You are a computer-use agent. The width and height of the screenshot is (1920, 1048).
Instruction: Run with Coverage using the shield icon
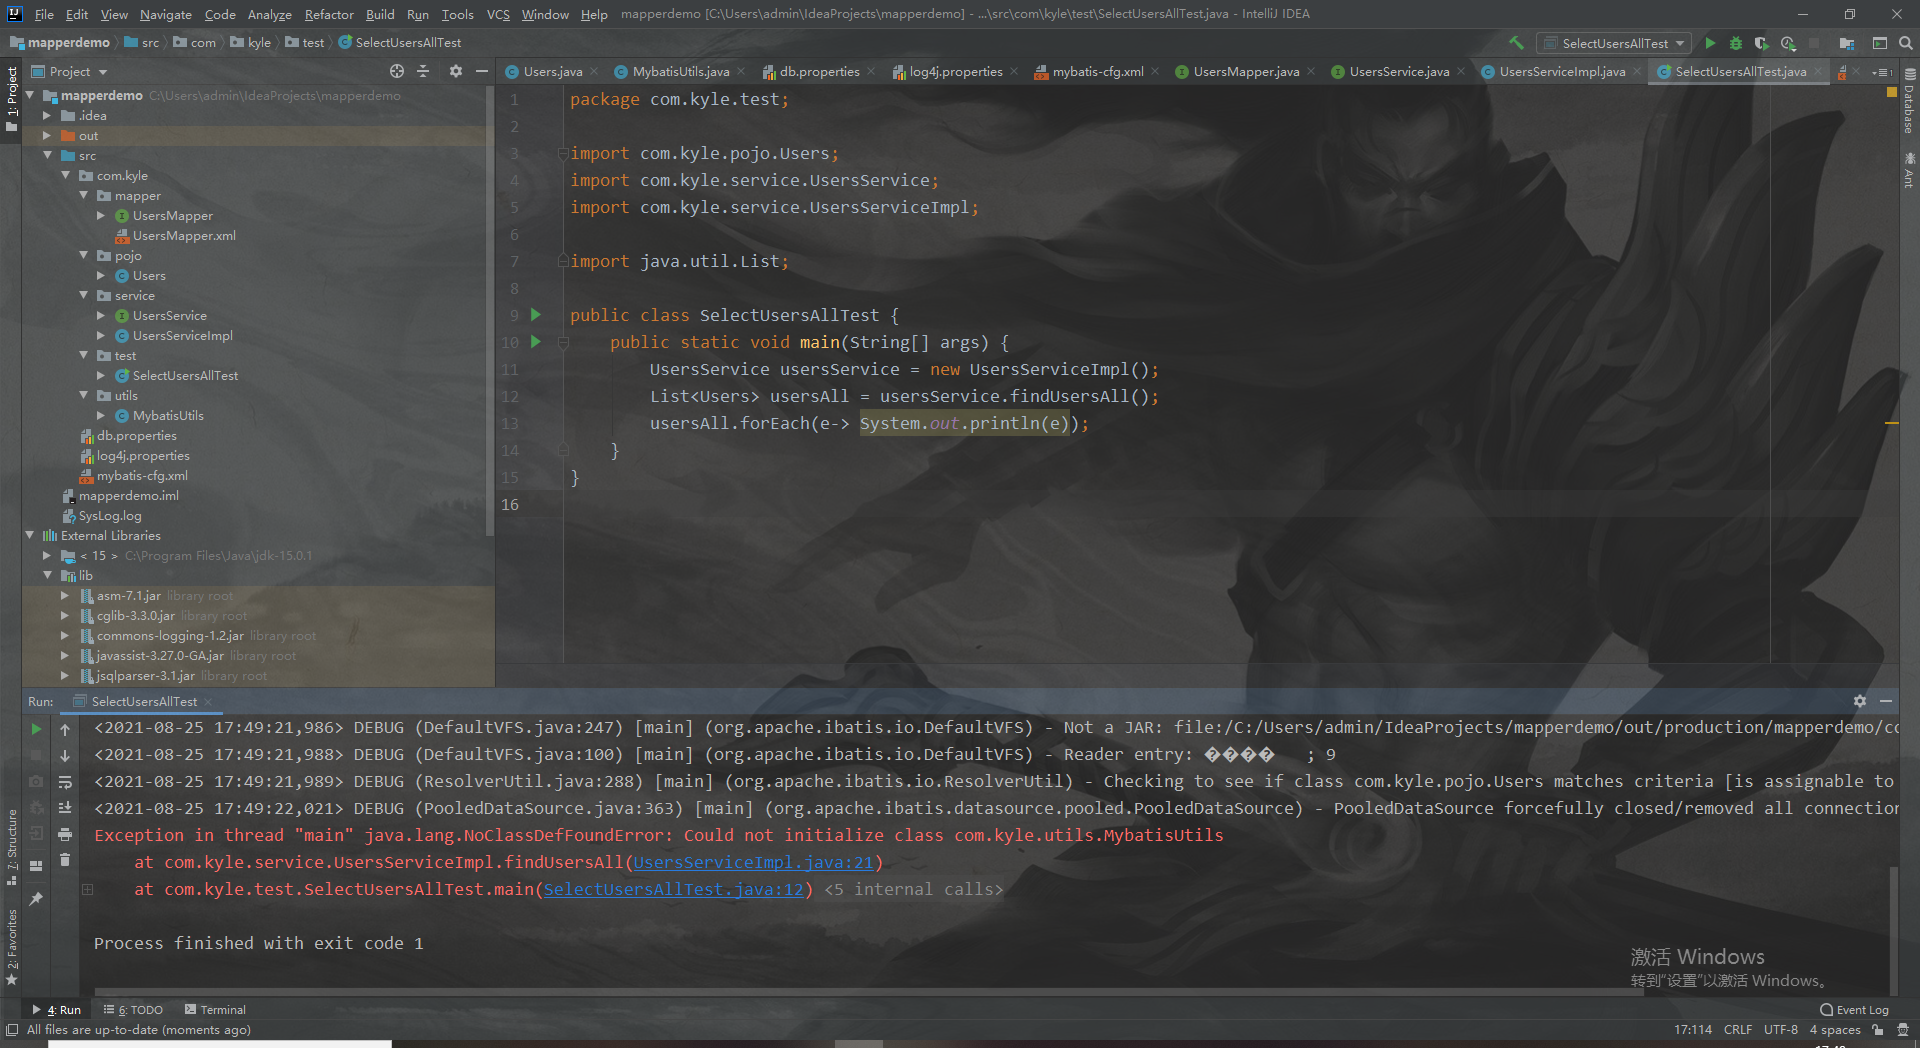click(1762, 43)
